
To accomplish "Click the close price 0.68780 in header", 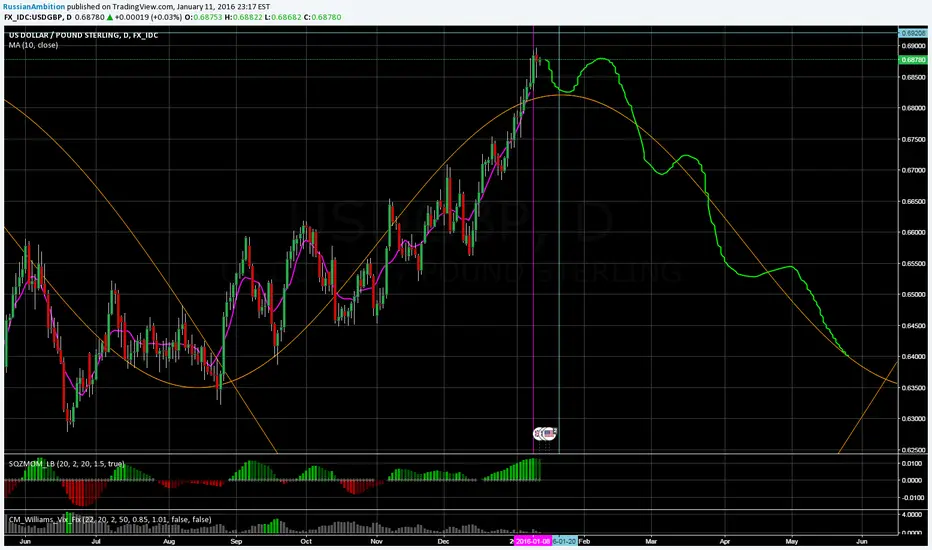I will pos(326,17).
